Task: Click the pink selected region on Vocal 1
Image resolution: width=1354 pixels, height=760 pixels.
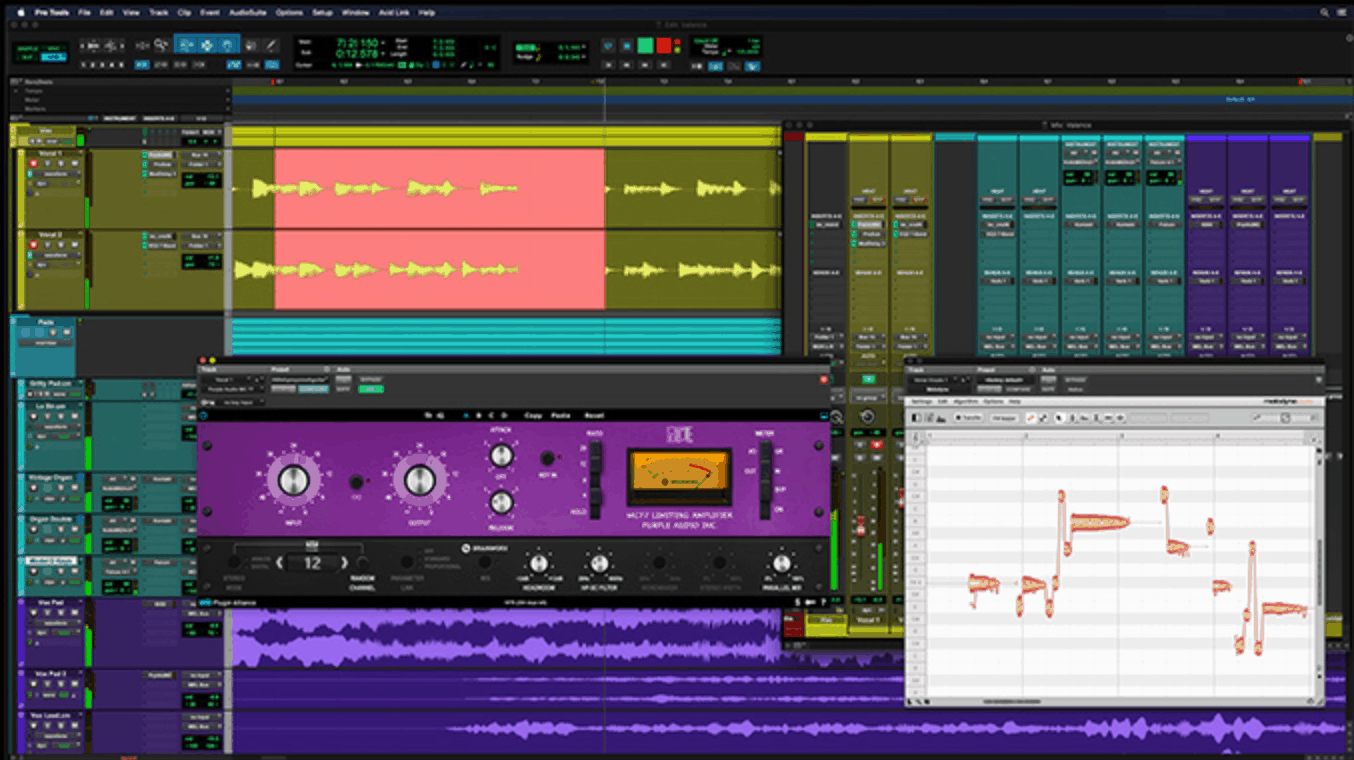Action: [x=439, y=188]
